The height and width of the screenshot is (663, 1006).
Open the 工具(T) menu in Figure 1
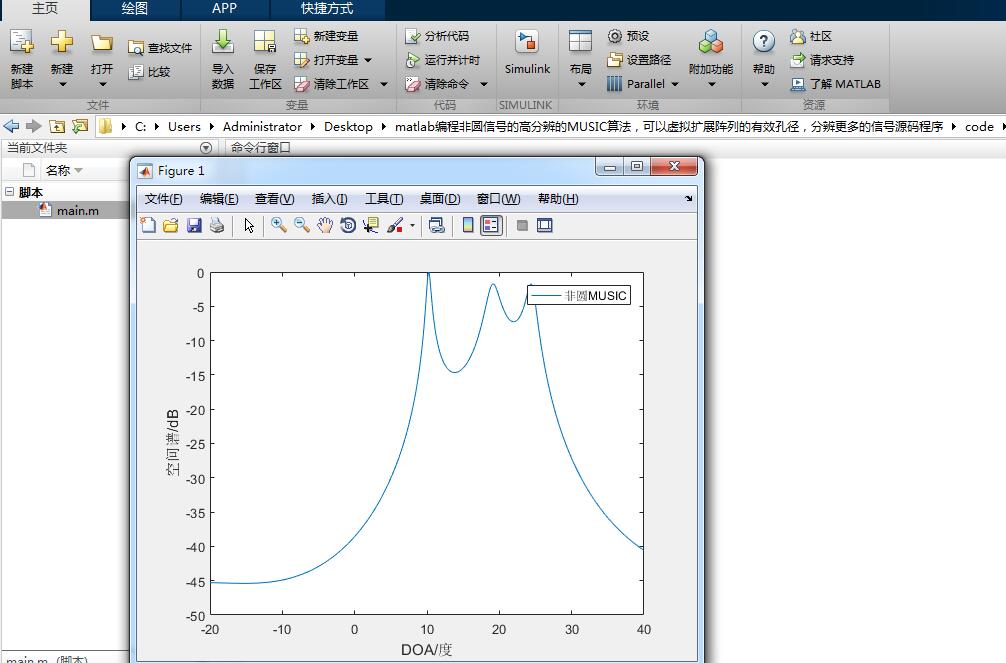384,199
